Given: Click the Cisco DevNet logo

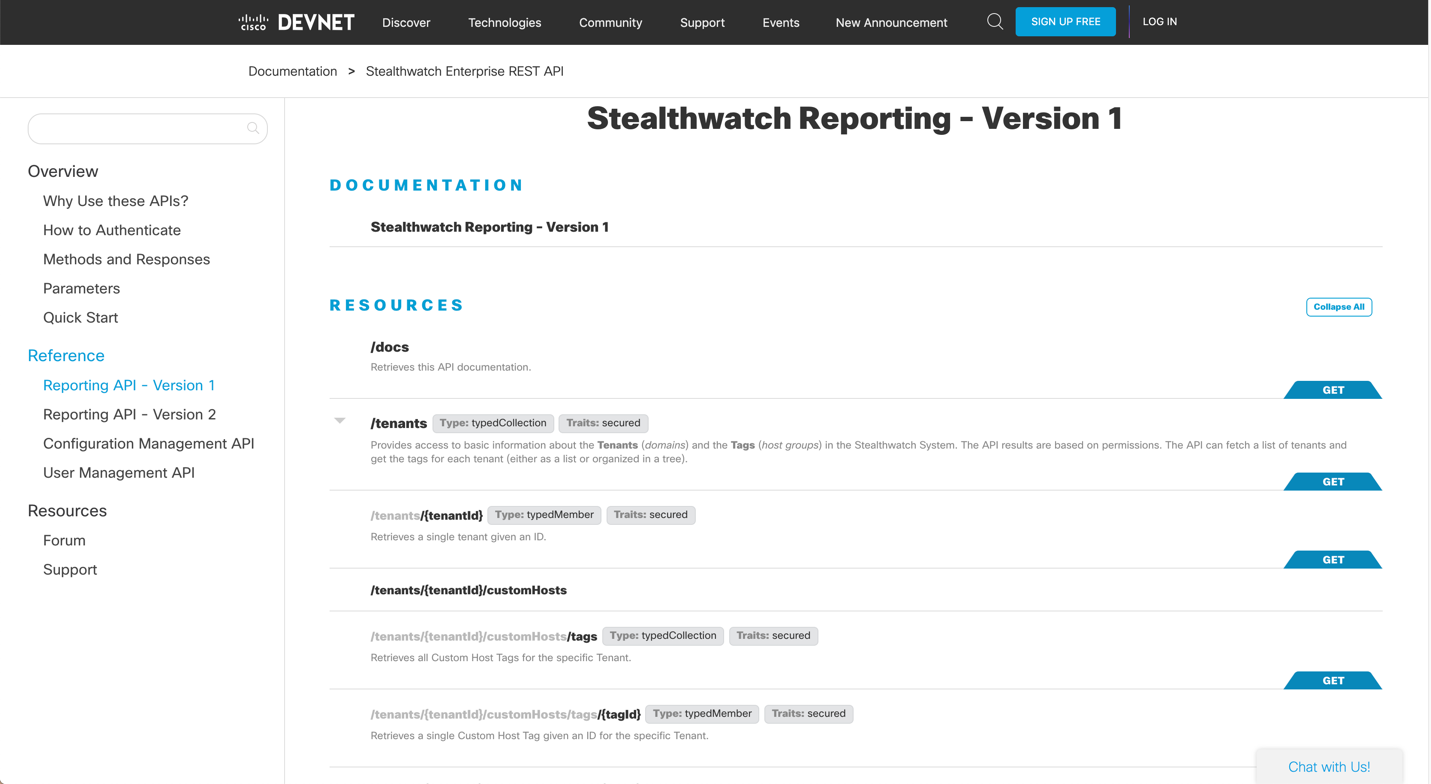Looking at the screenshot, I should click(296, 22).
